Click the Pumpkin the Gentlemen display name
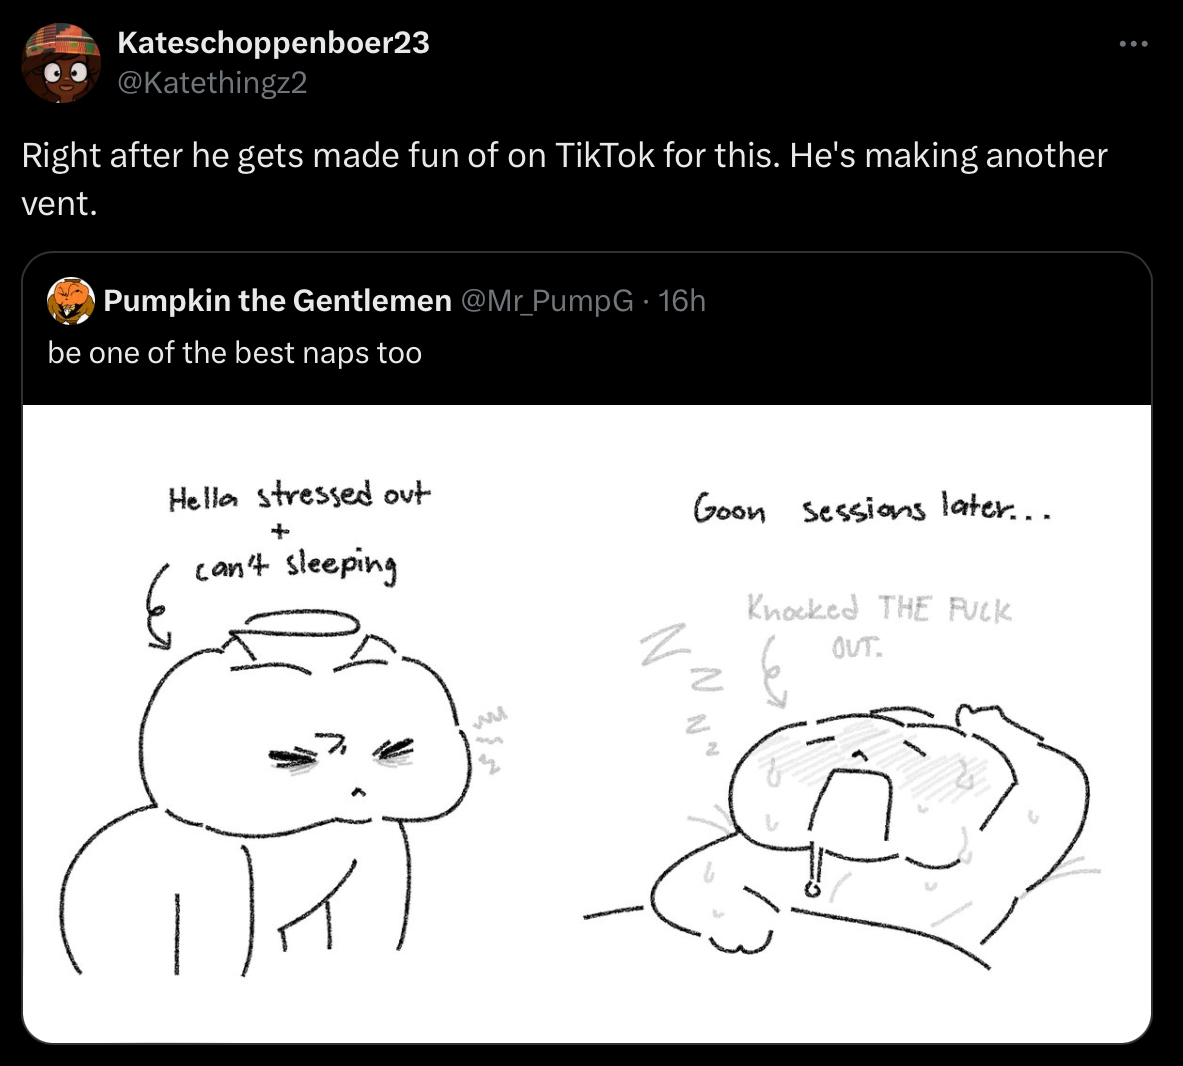Screen dimensions: 1183x1066 click(277, 301)
